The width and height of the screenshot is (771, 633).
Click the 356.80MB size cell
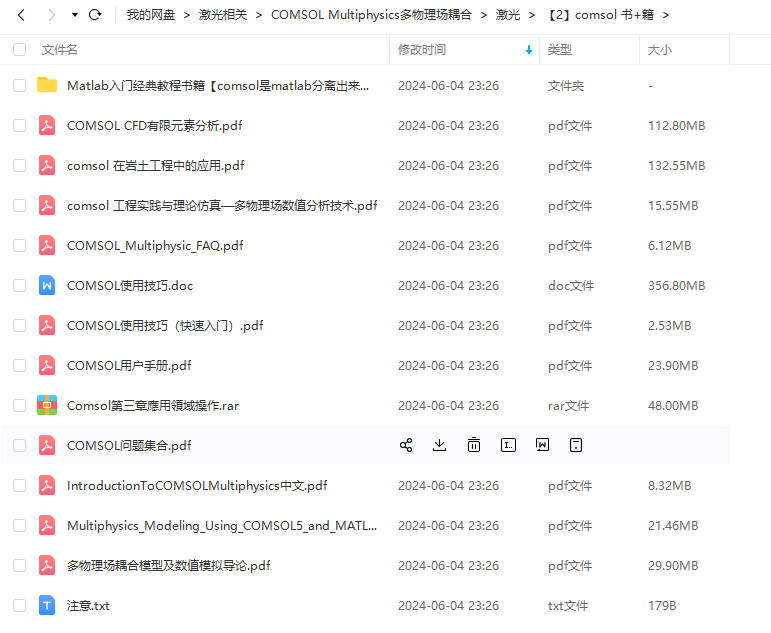[677, 285]
